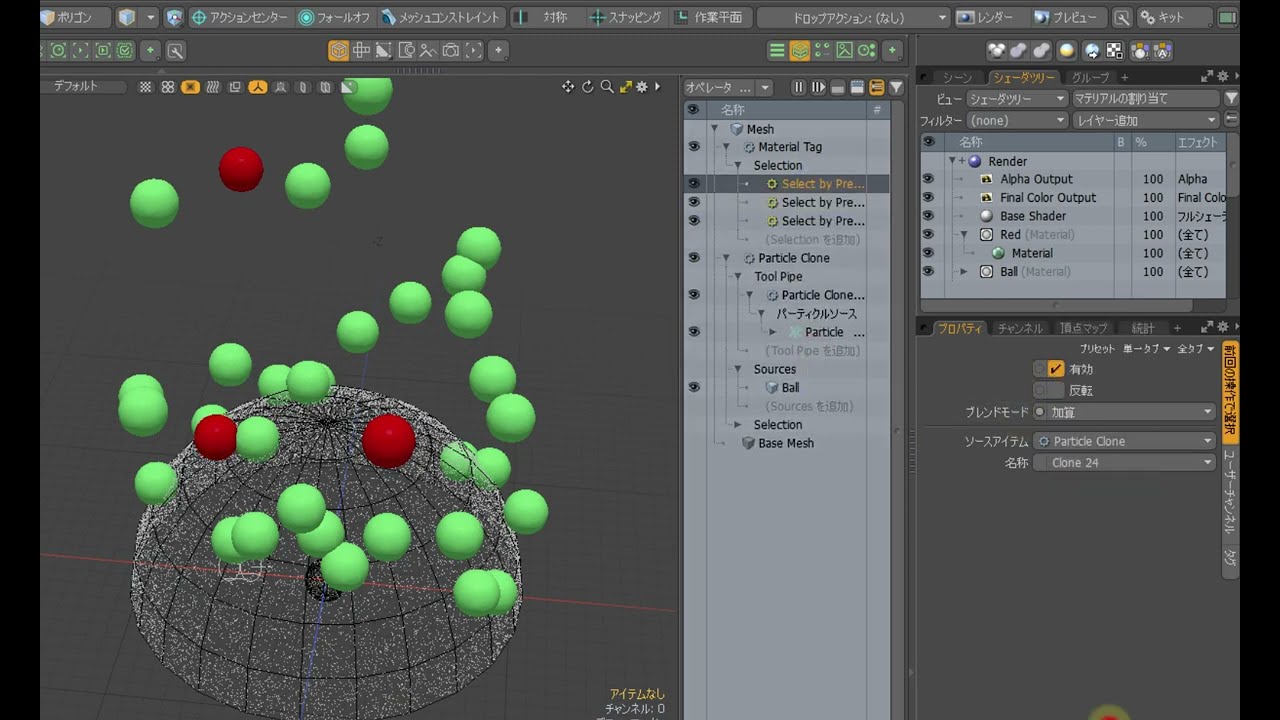
Task: Collapse the Mesh tree item
Action: (x=715, y=129)
